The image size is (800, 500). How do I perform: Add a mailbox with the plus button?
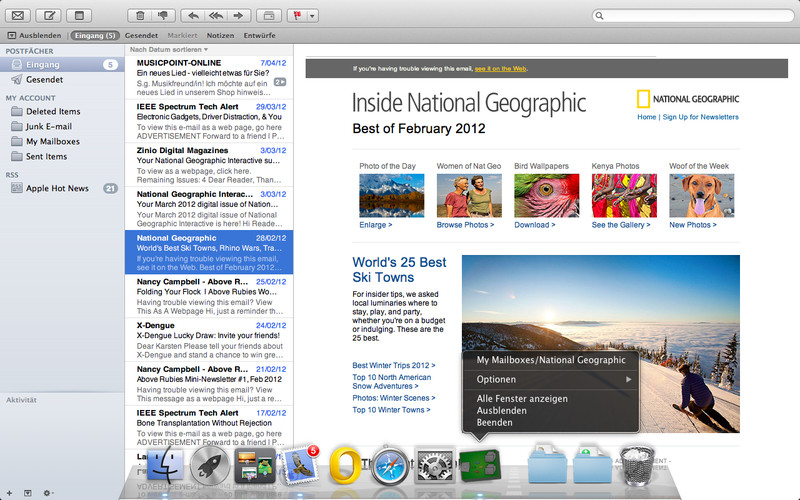coord(9,493)
